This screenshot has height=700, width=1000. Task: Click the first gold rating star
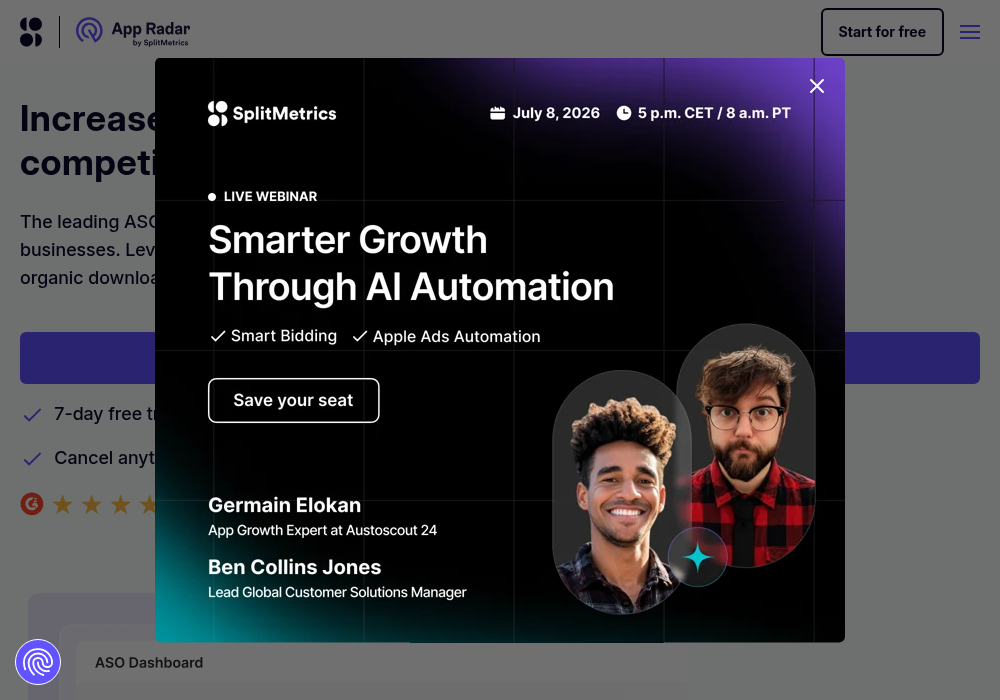click(62, 504)
